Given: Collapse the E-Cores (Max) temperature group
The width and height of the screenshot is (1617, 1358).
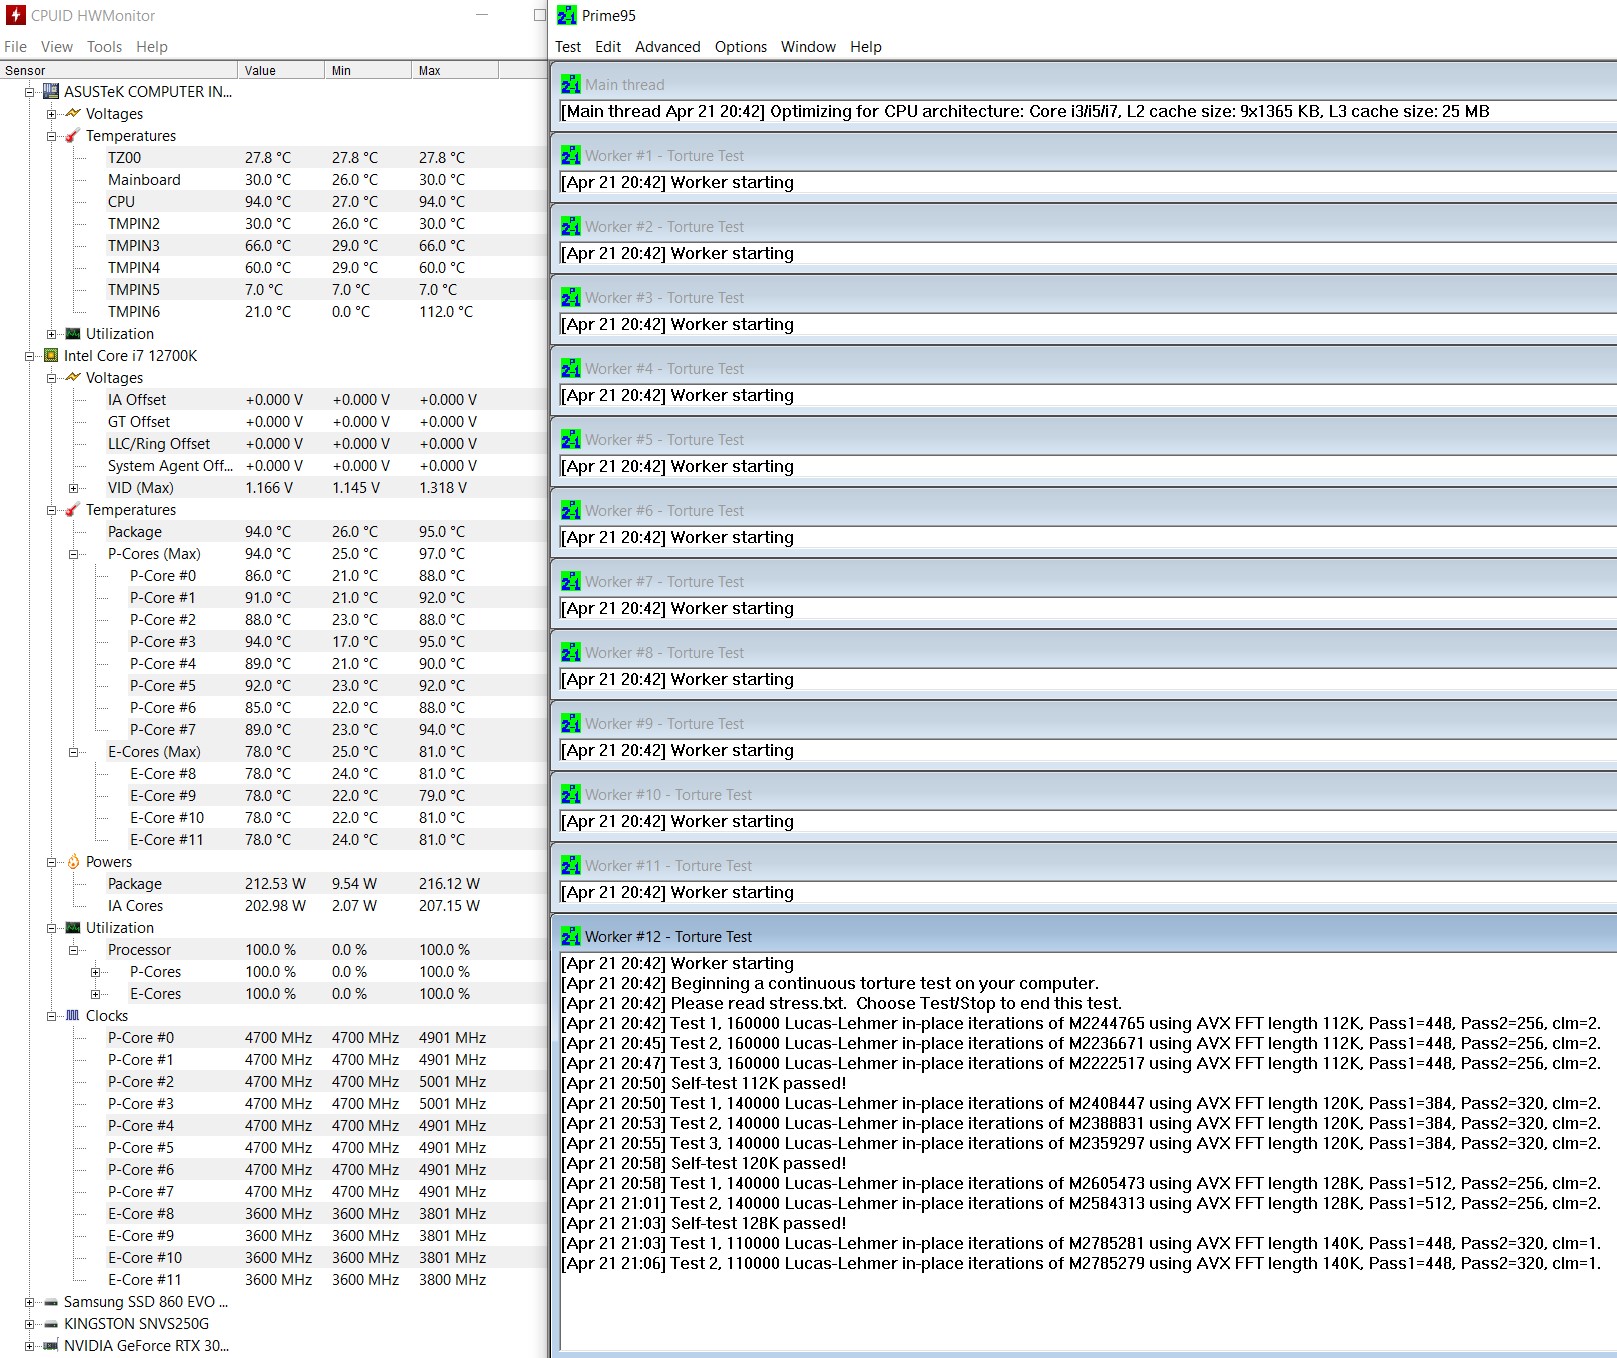Looking at the screenshot, I should click(73, 752).
